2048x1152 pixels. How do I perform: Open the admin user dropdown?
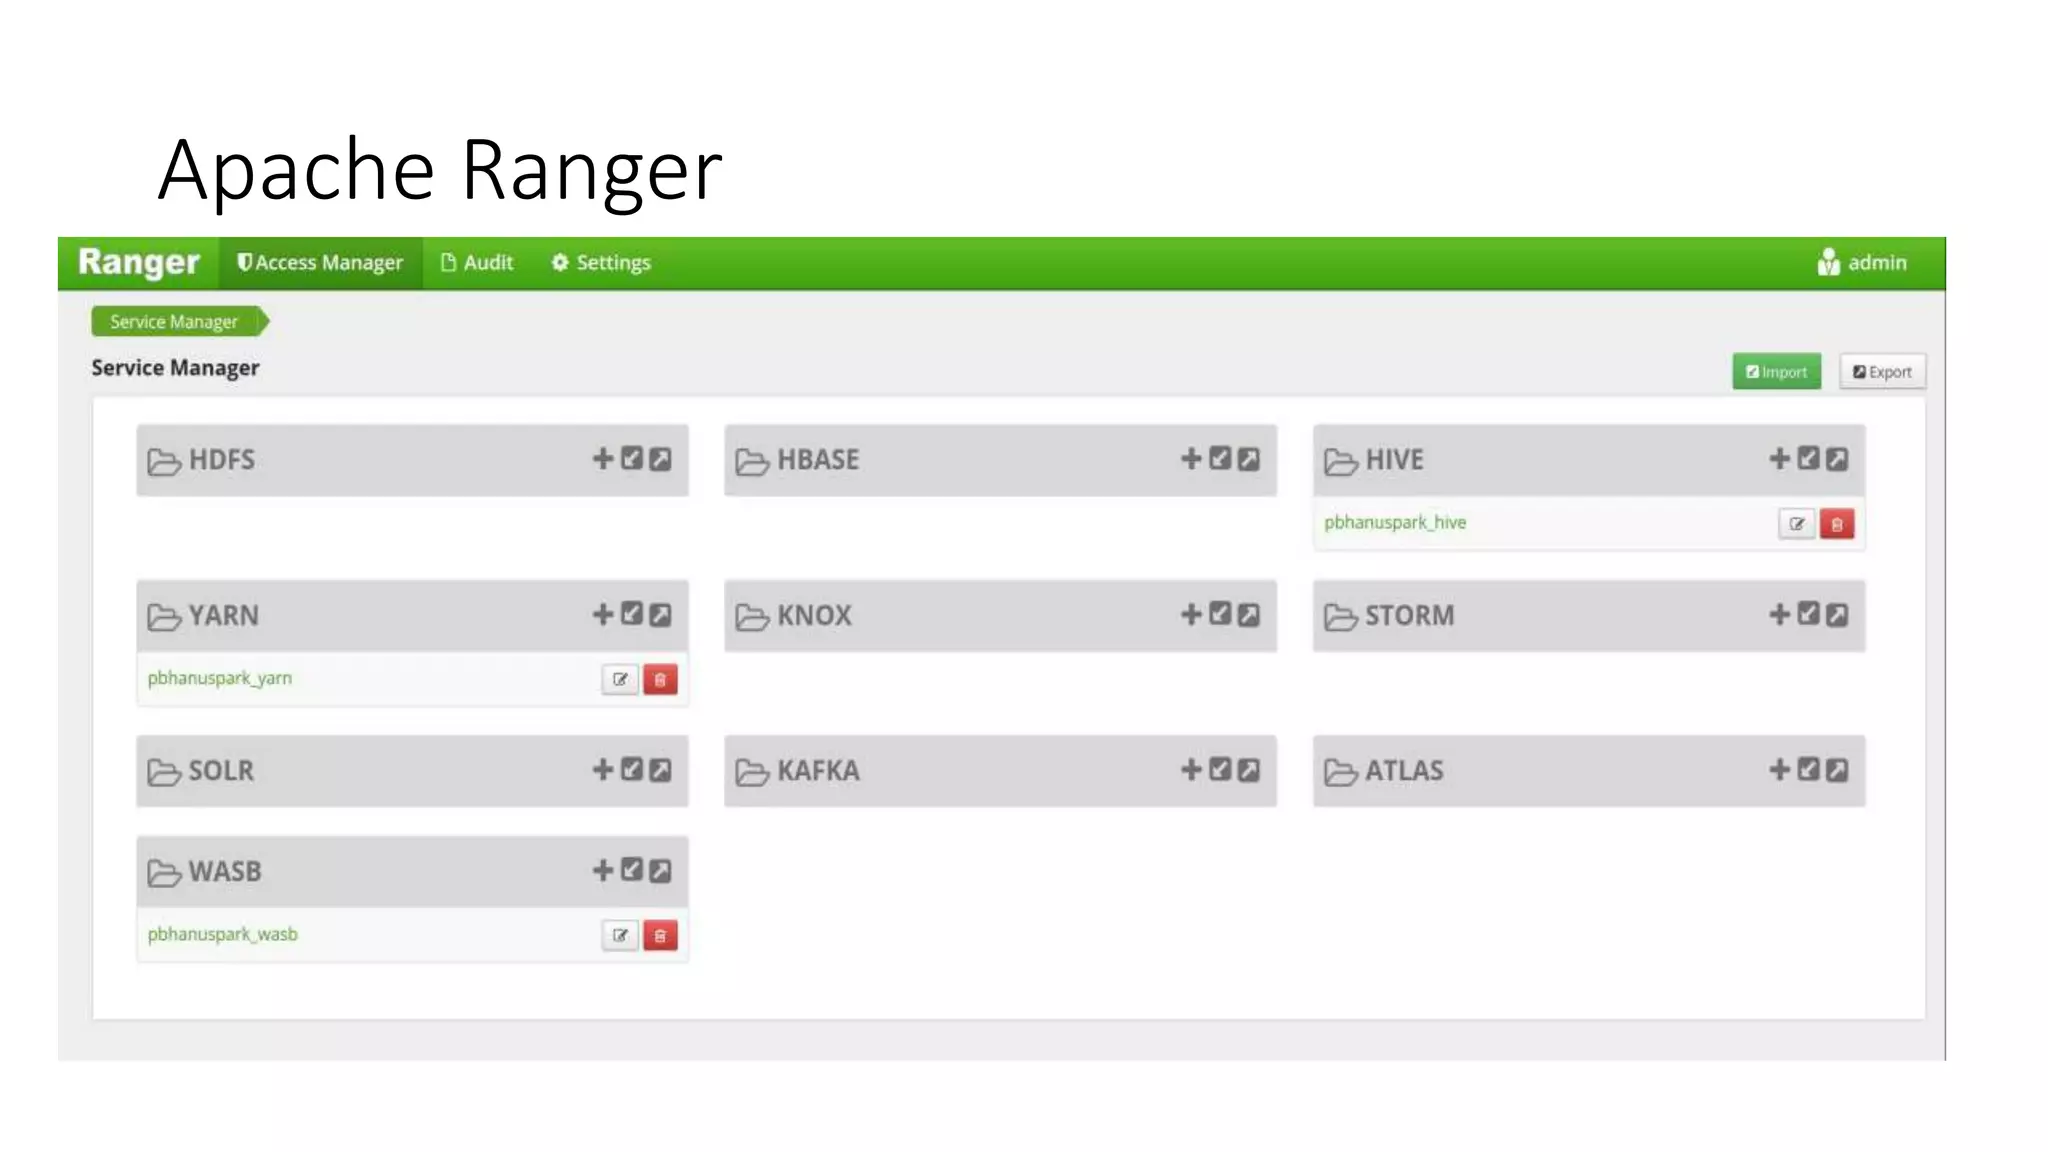click(1862, 263)
